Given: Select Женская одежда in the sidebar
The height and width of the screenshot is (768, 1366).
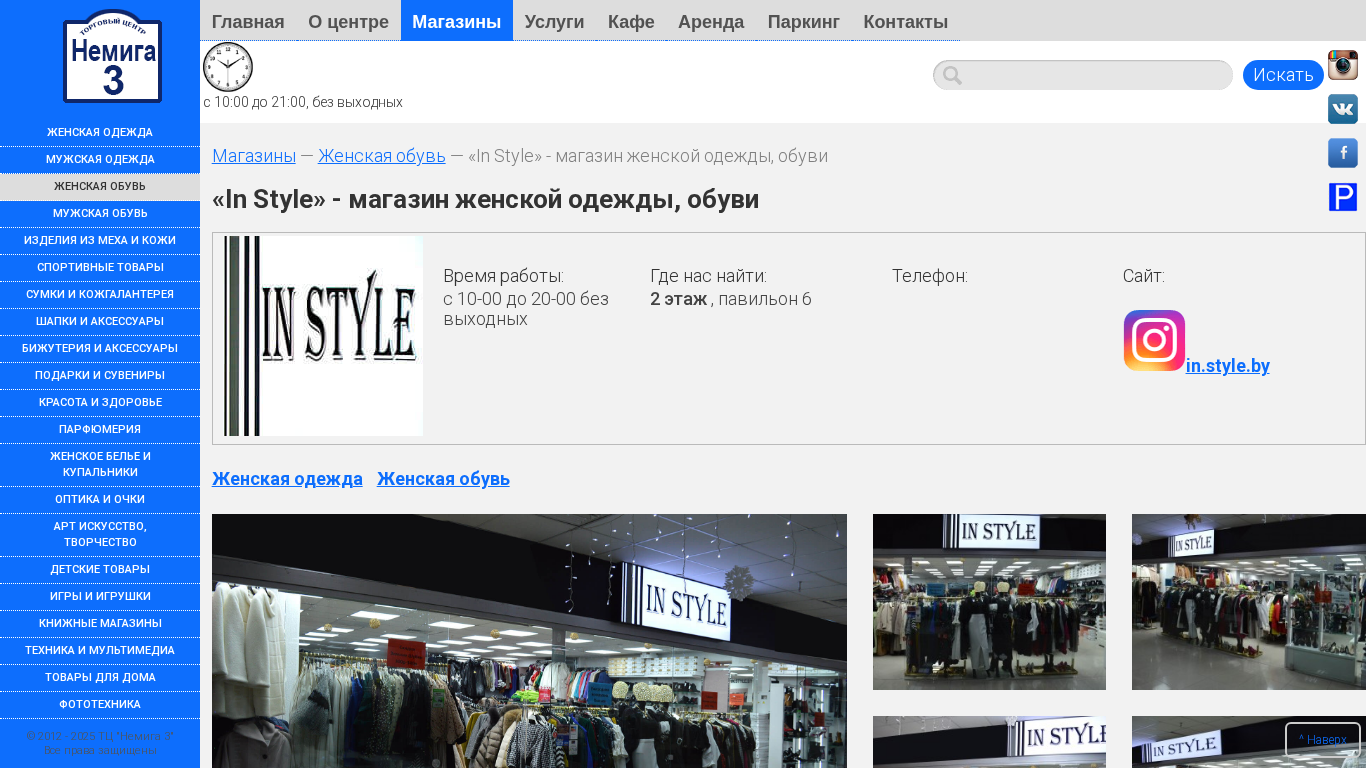Looking at the screenshot, I should (100, 133).
